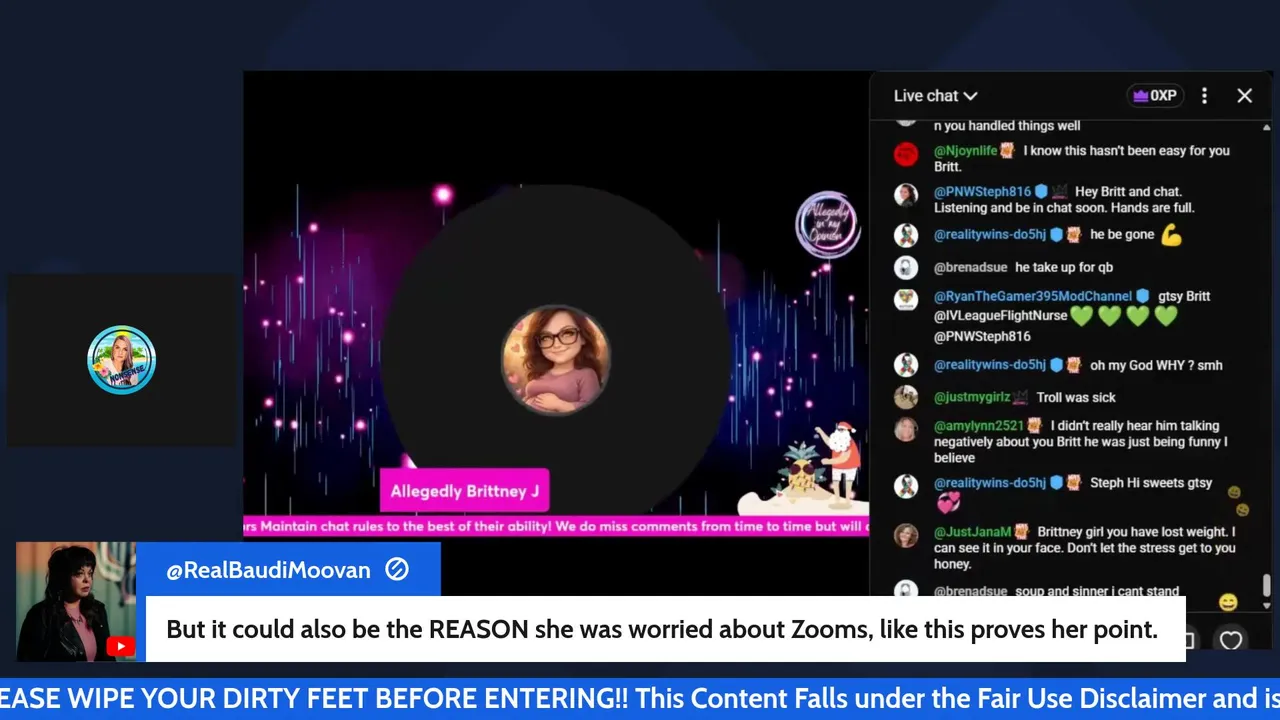Image resolution: width=1280 pixels, height=720 pixels.
Task: Click the @IVLeagueFlightNurse mention
Action: pyautogui.click(x=1000, y=316)
